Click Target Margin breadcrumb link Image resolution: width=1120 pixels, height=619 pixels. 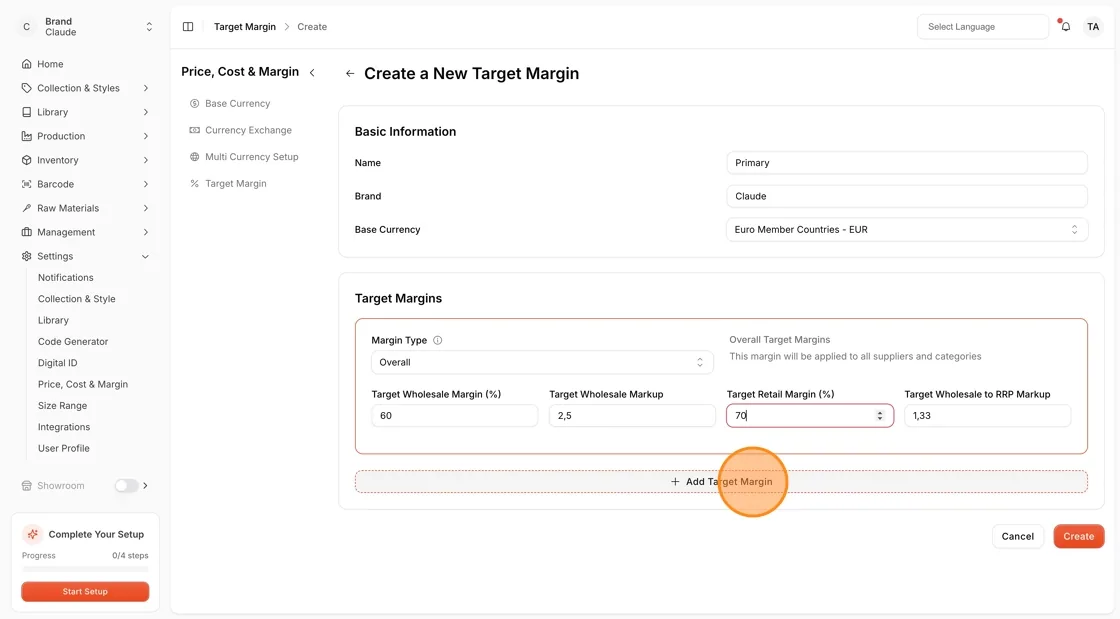pos(244,26)
